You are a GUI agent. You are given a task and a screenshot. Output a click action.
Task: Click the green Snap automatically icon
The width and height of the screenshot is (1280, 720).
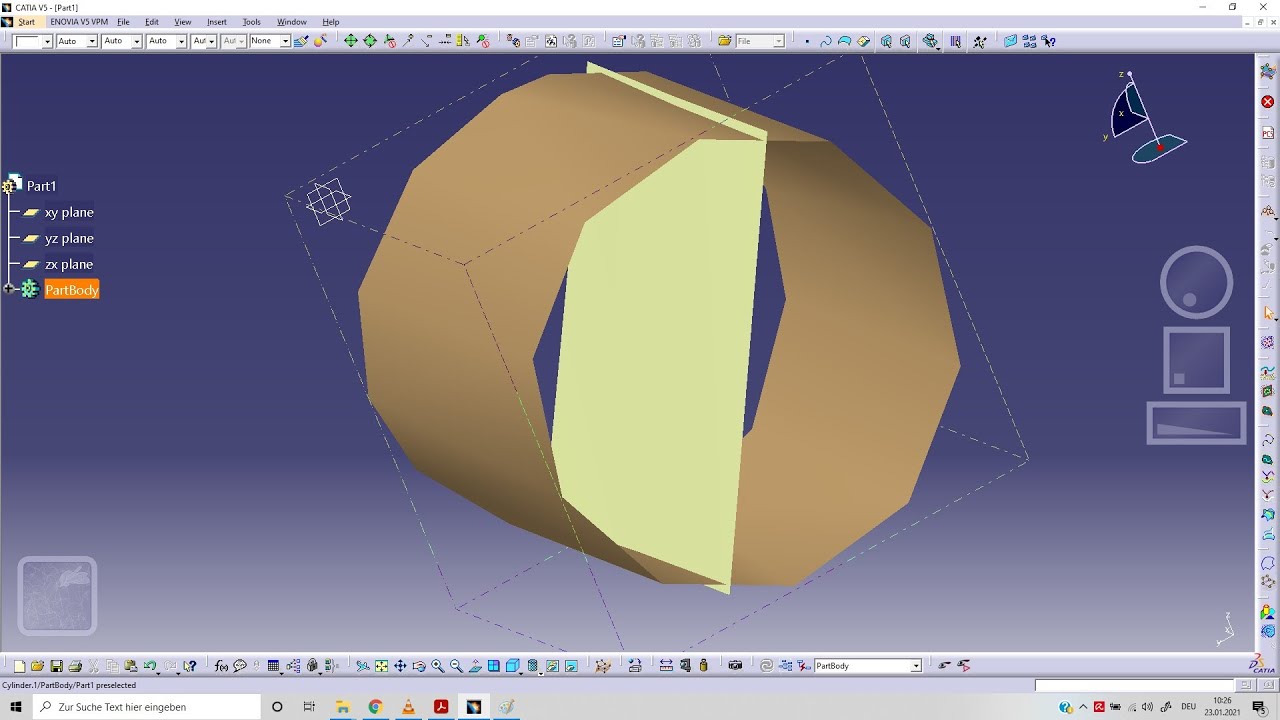[351, 41]
